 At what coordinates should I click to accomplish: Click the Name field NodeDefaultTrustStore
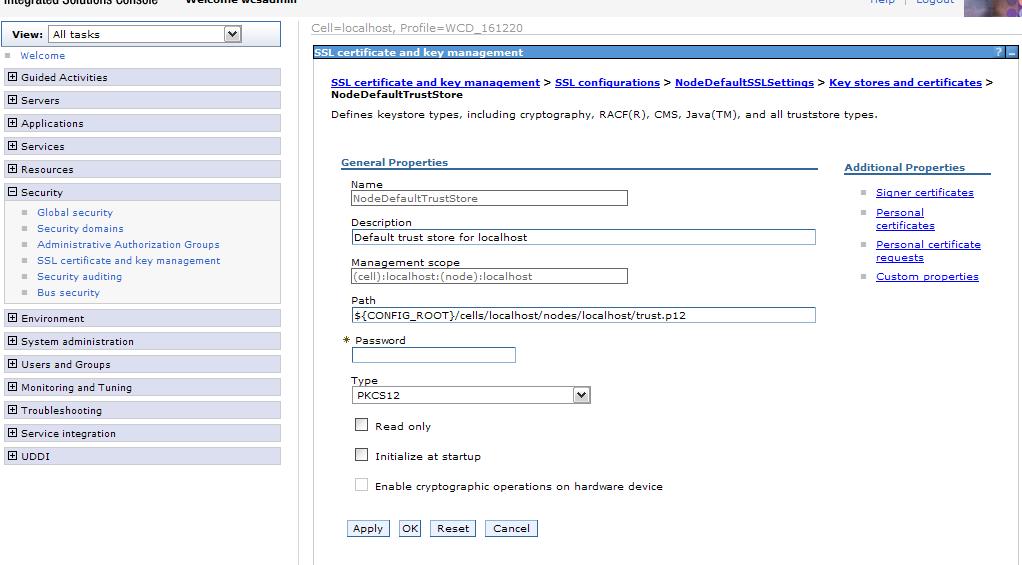(x=489, y=198)
